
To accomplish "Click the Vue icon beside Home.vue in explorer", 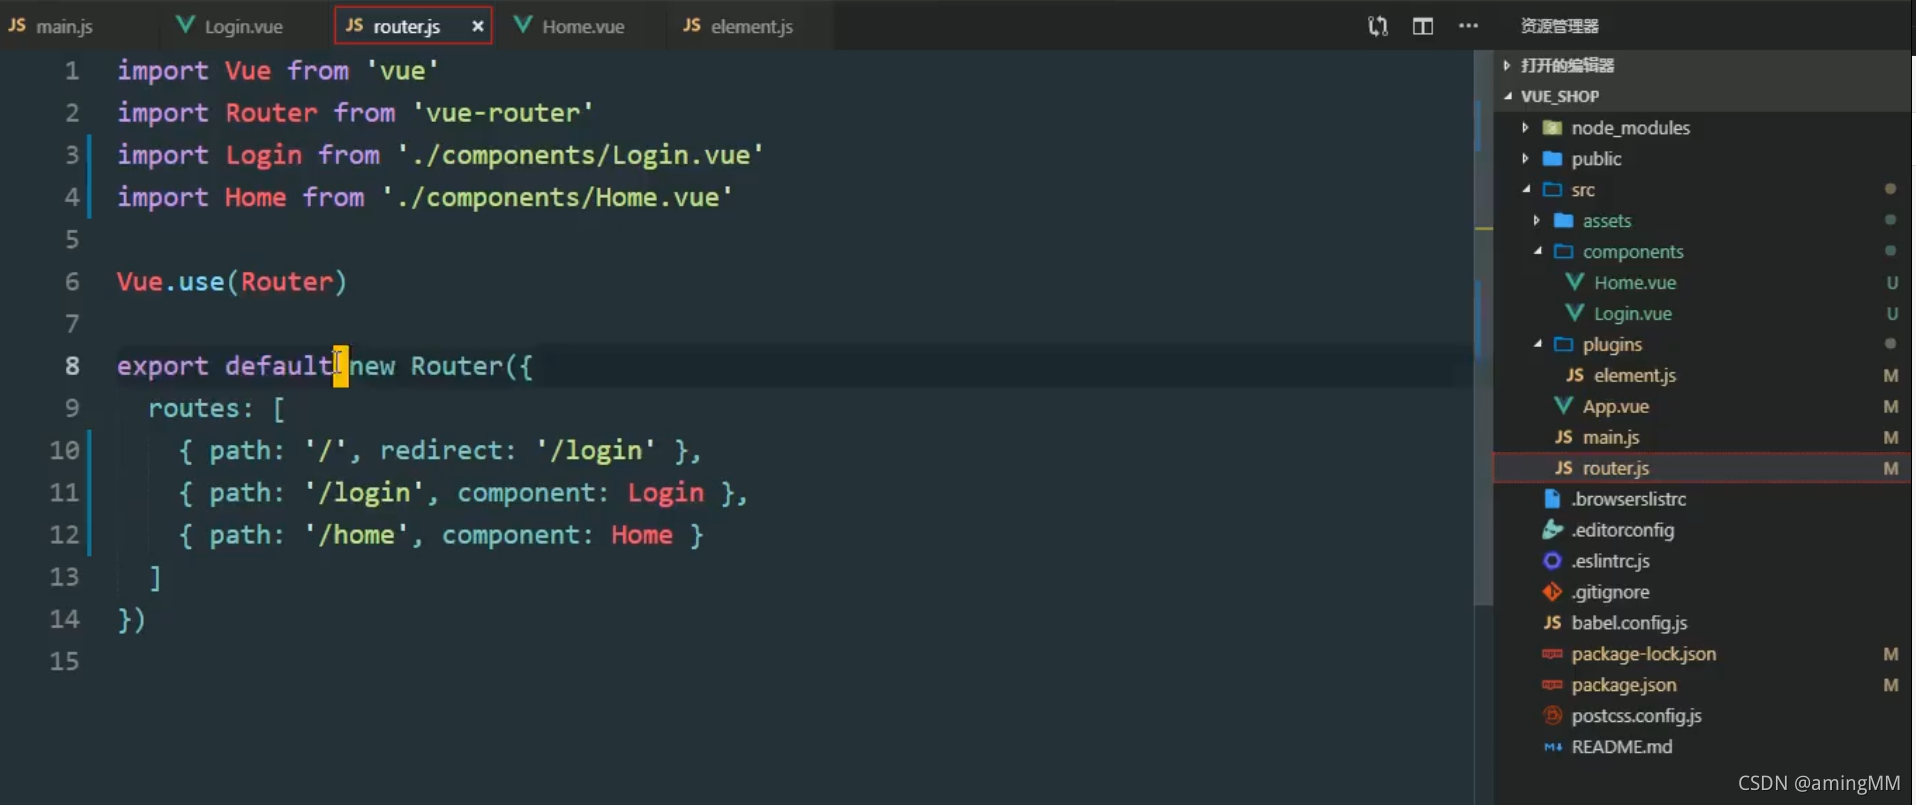I will click(x=1574, y=282).
